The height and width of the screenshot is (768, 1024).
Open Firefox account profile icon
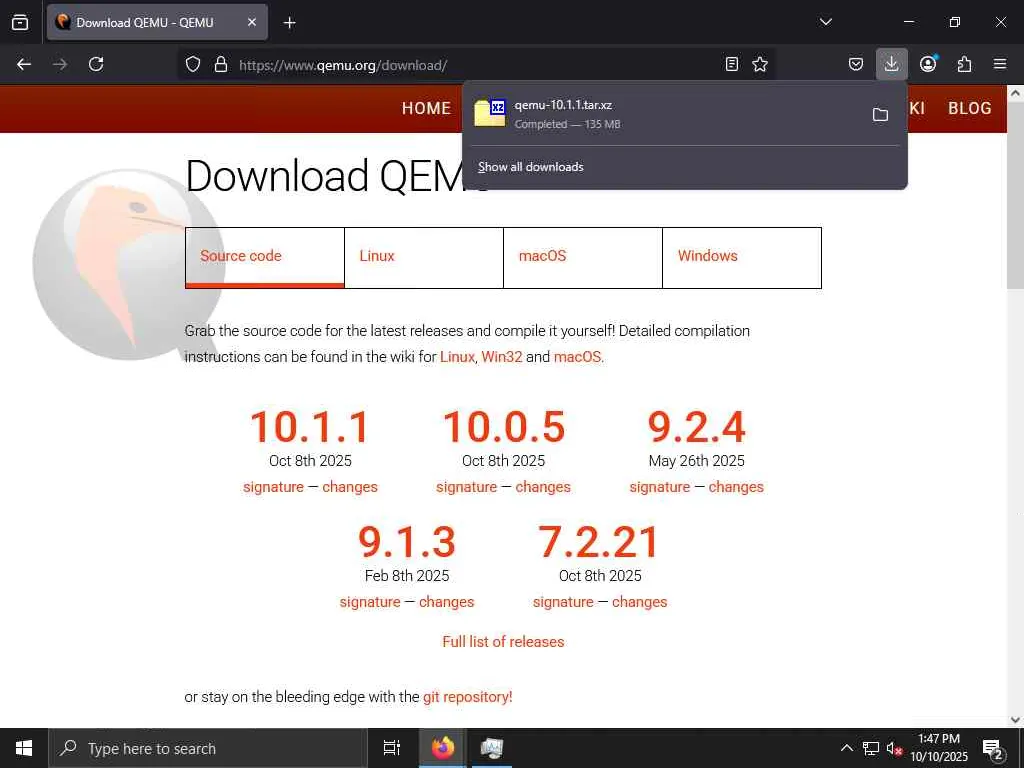(928, 64)
